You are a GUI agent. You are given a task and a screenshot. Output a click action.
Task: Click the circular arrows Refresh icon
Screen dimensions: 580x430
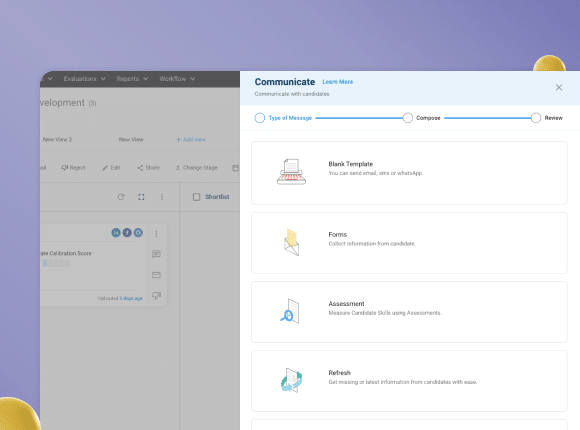pyautogui.click(x=291, y=380)
